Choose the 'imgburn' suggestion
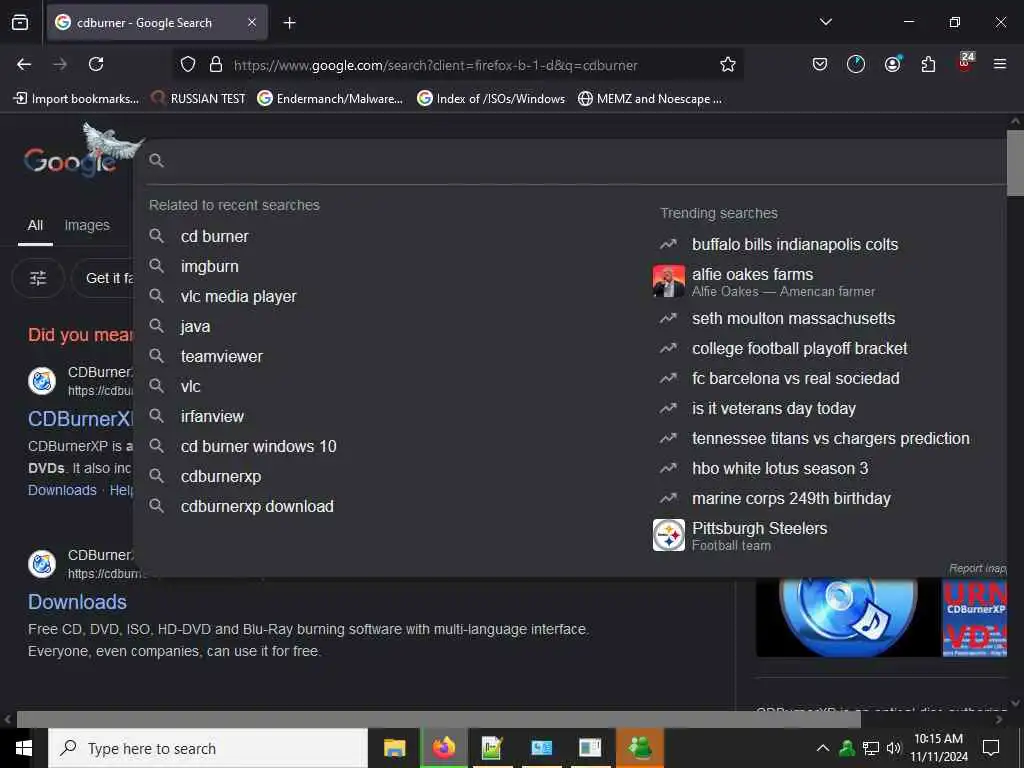Viewport: 1024px width, 768px height. pos(210,266)
